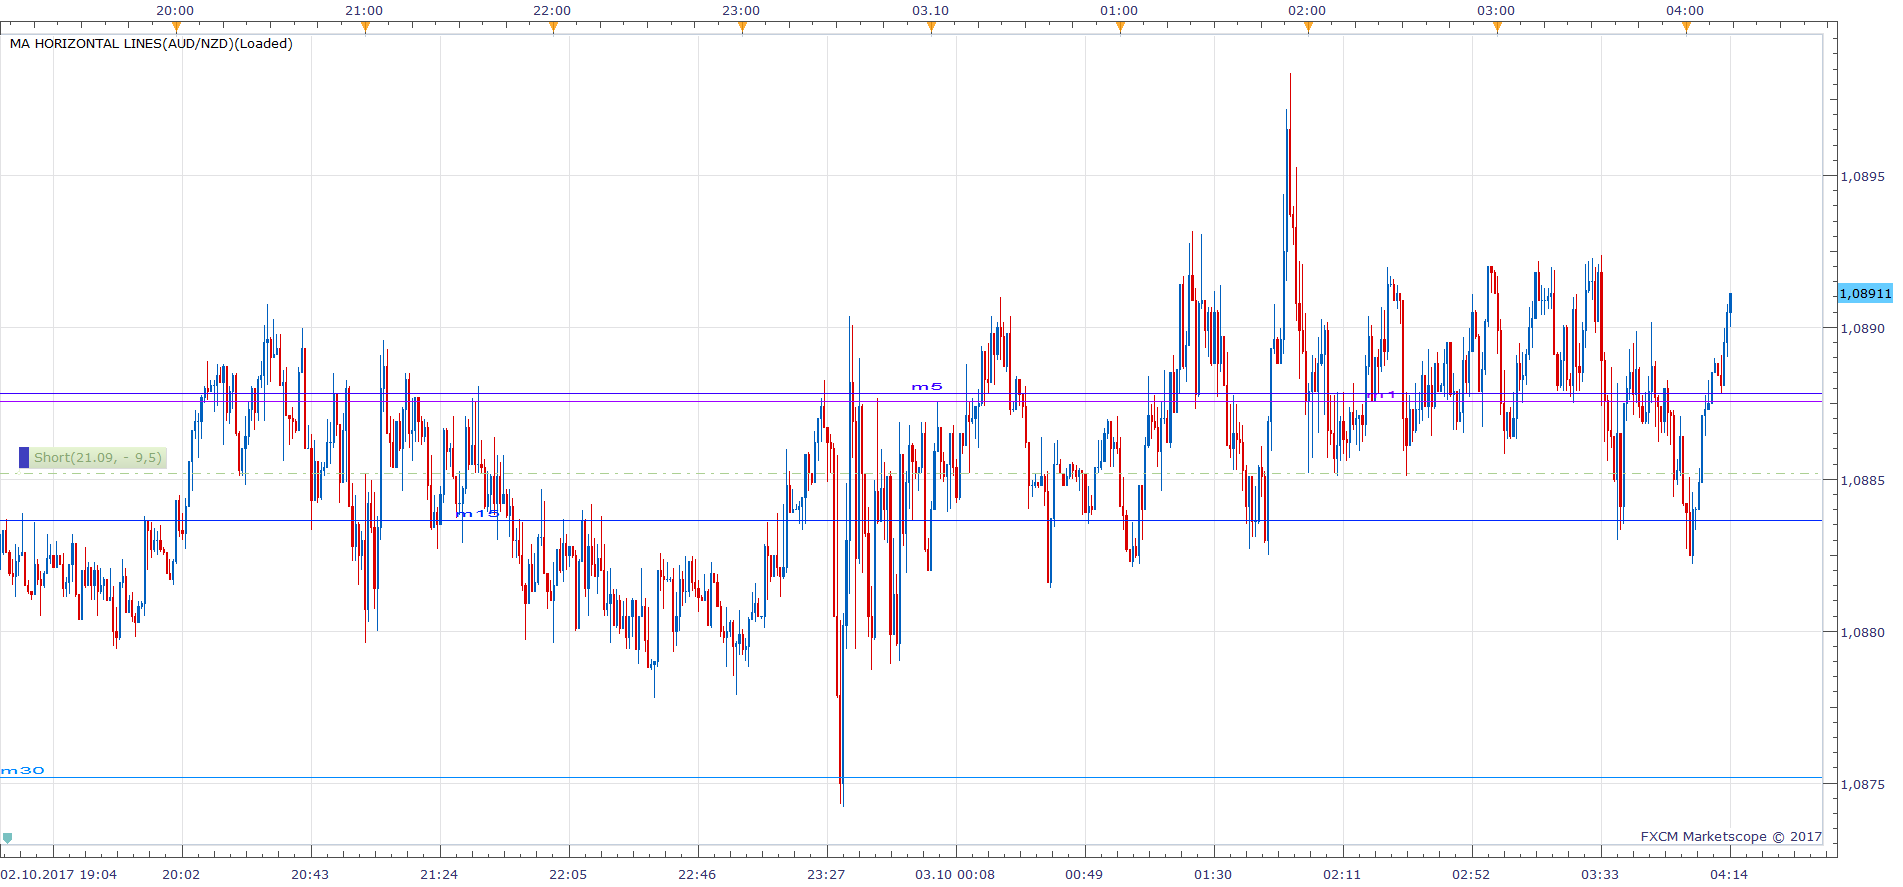
Task: Select the m15 line label
Action: 477,513
